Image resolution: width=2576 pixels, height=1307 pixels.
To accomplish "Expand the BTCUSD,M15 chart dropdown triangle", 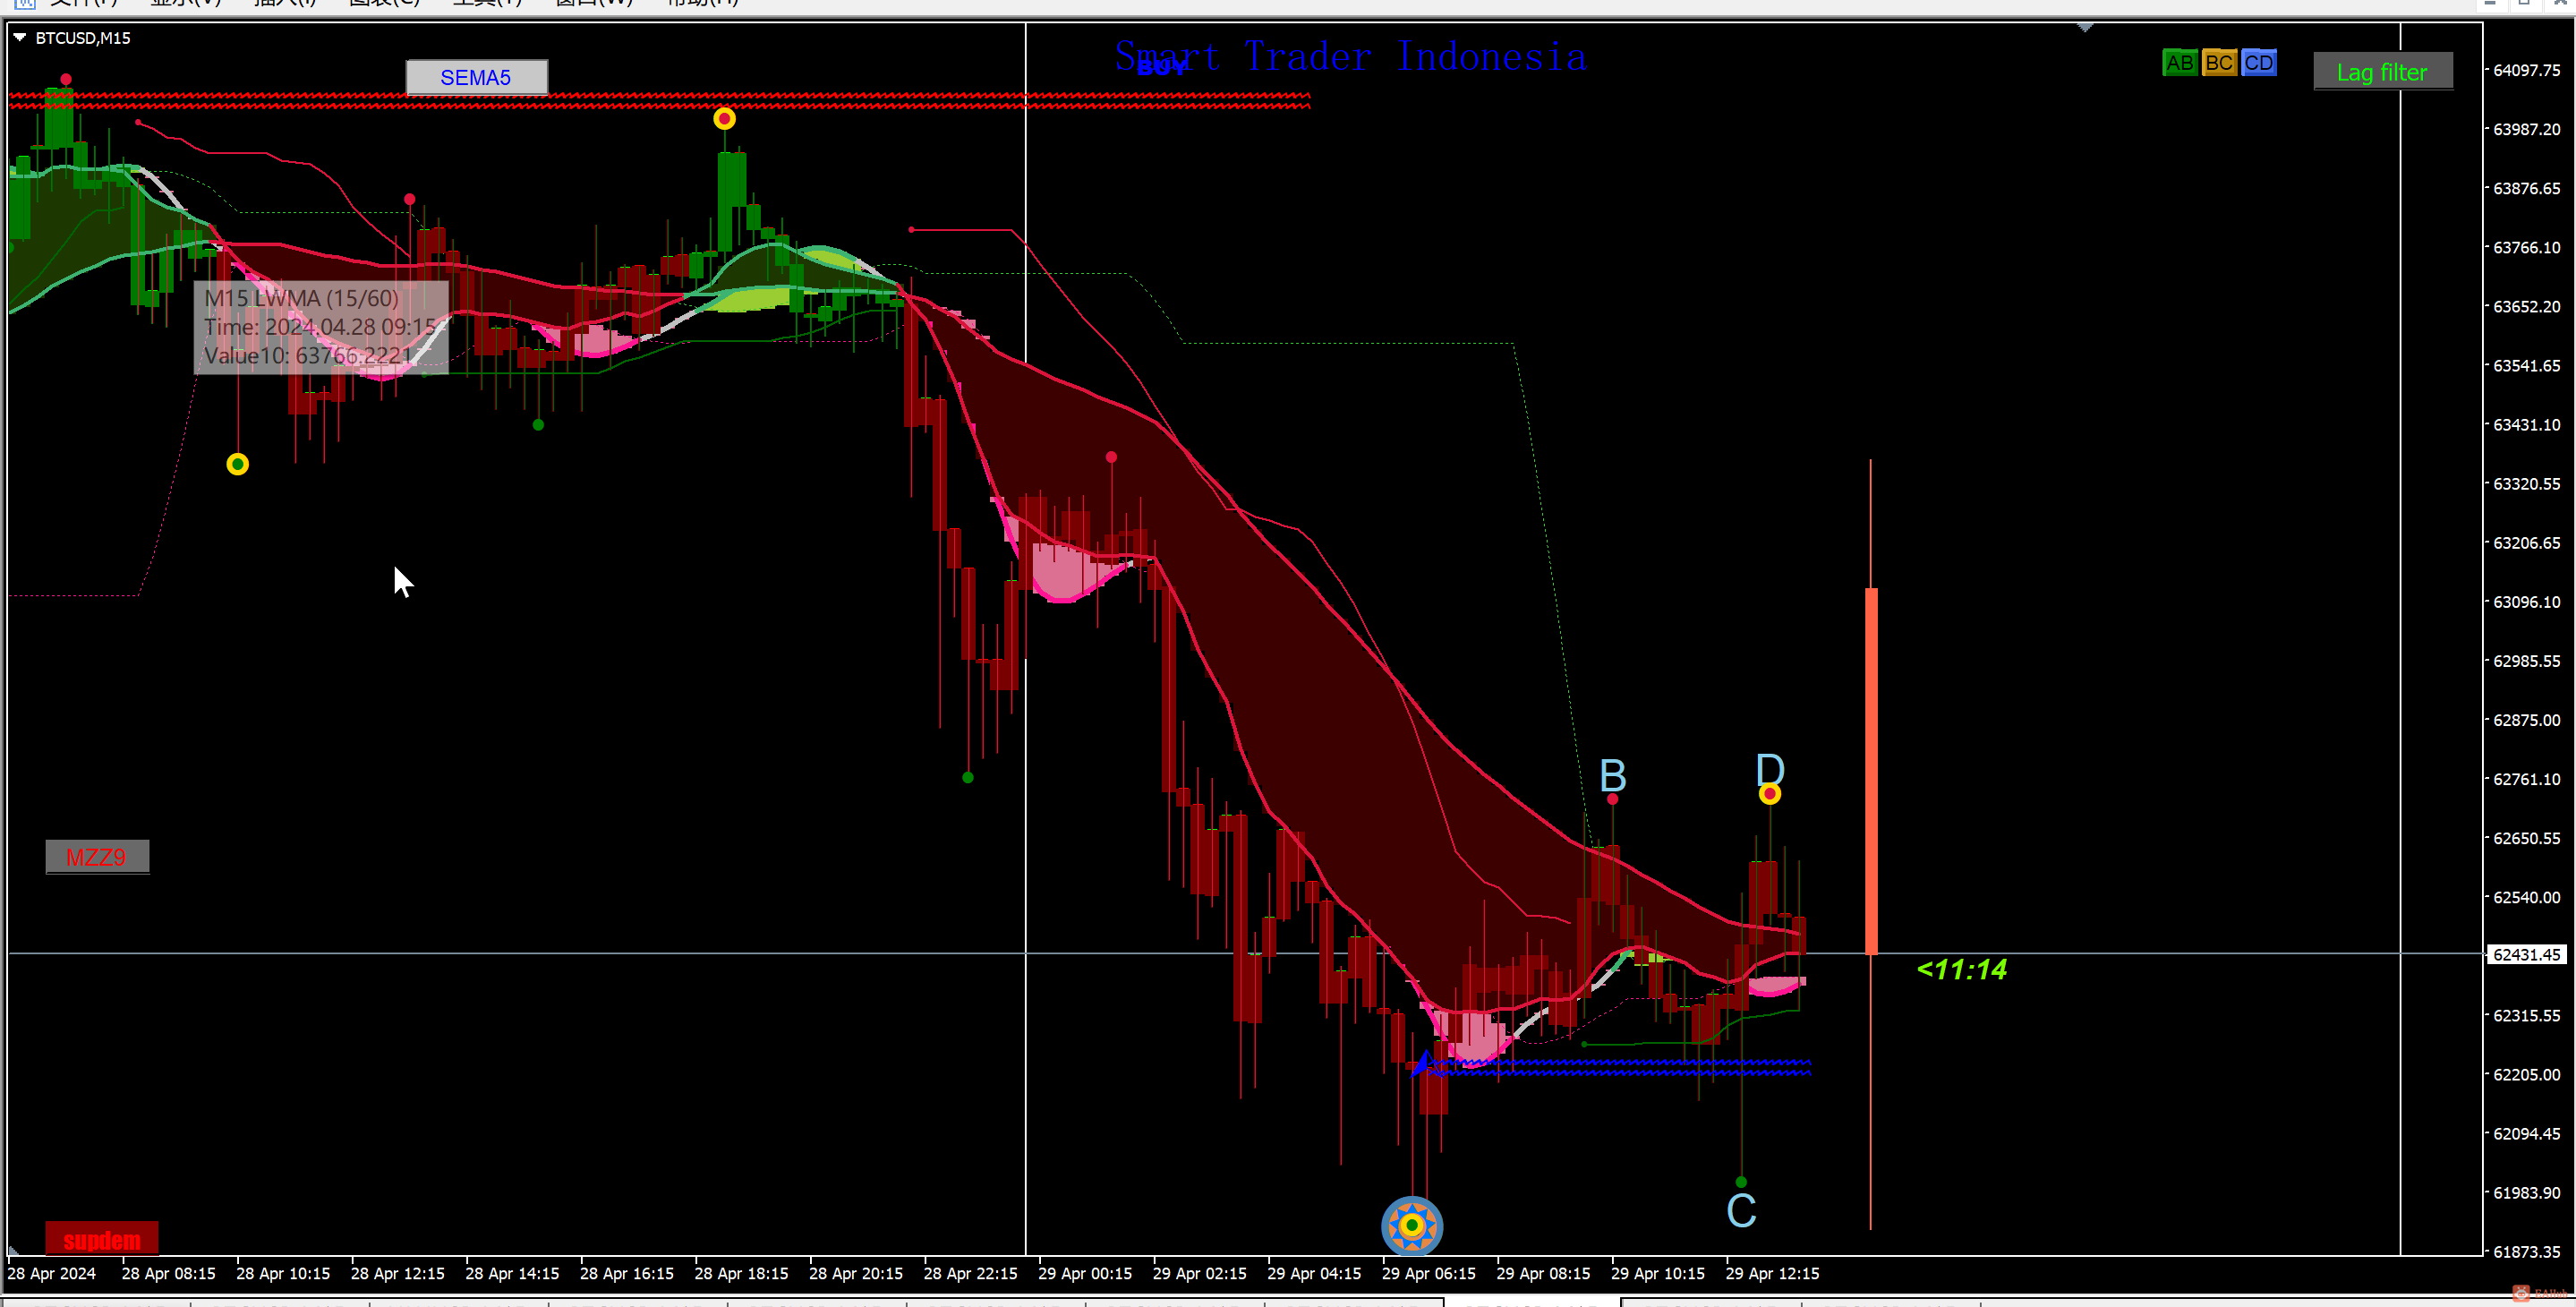I will coord(19,38).
